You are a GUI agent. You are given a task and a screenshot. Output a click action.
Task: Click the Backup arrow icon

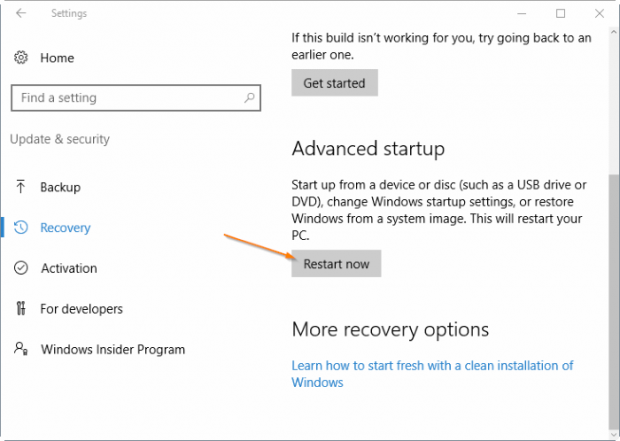point(21,187)
